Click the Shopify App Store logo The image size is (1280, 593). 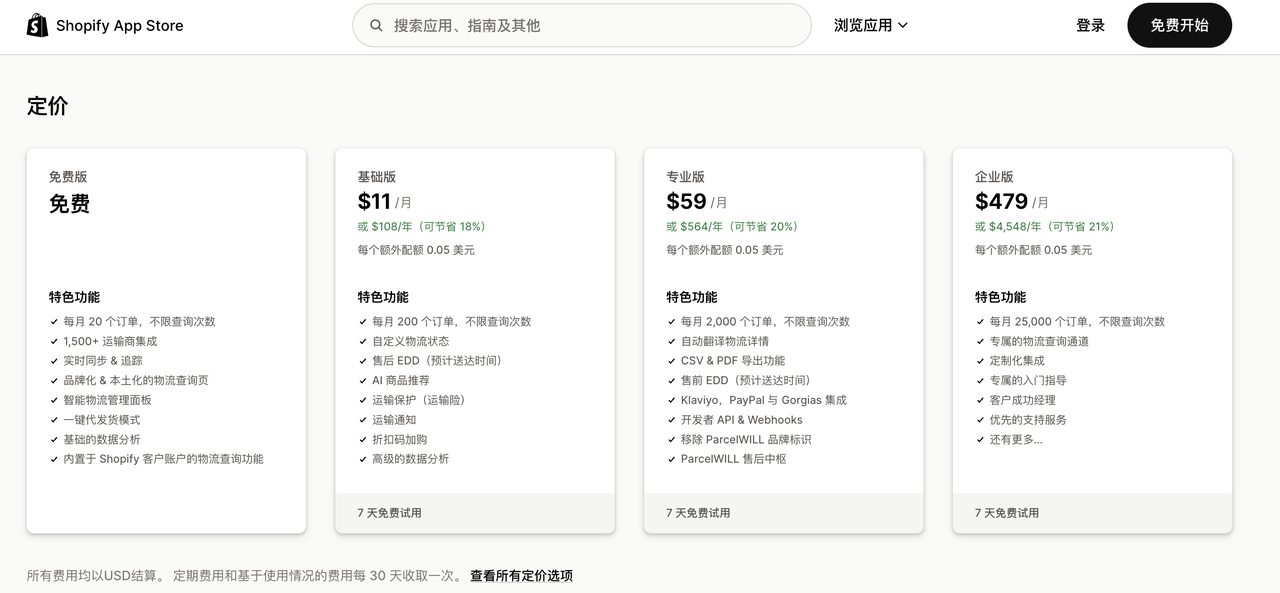click(x=104, y=25)
